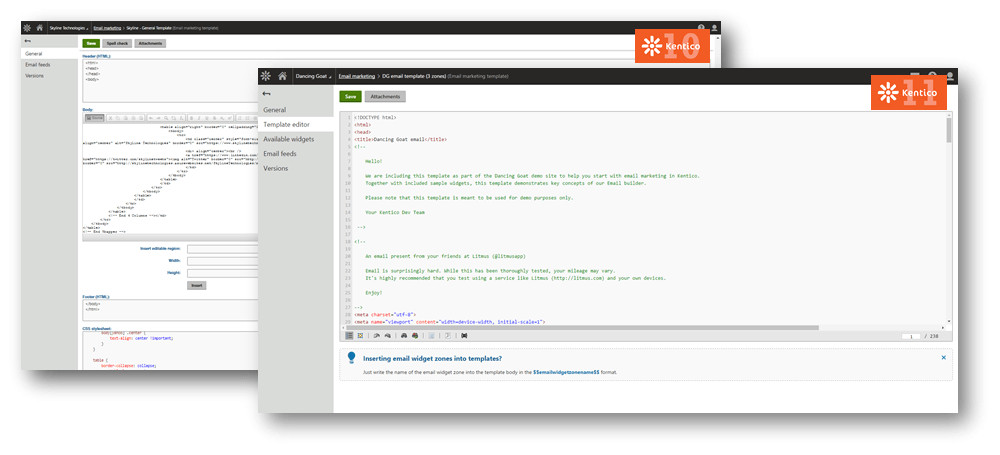Open Versions tab in Dancing Goat window

pos(296,168)
